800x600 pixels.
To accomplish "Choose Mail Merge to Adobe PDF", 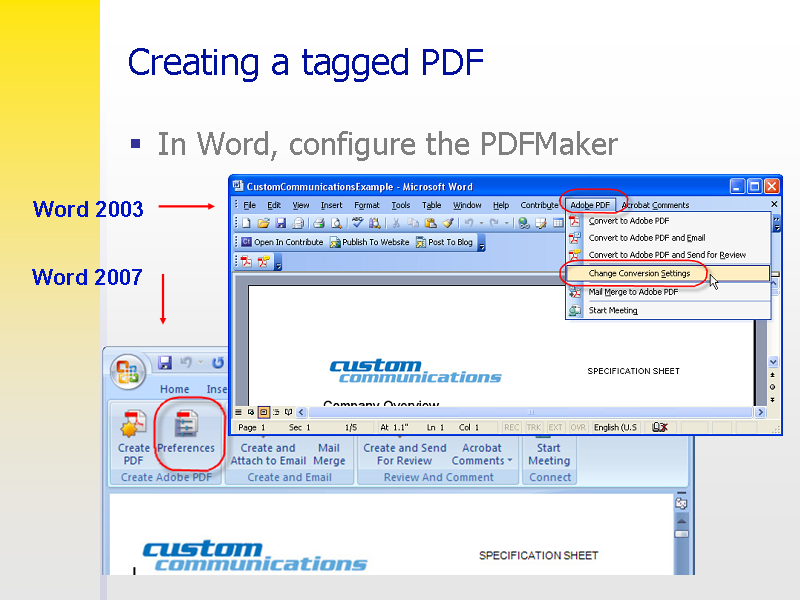I will point(668,292).
